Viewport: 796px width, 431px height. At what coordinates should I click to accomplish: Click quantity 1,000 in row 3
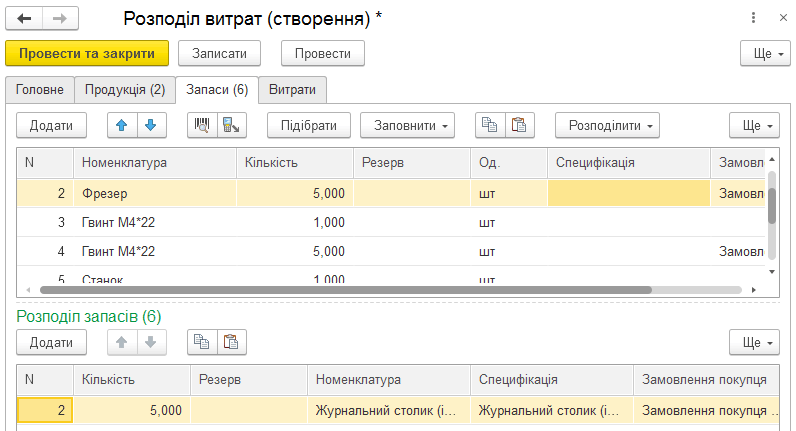(x=295, y=222)
